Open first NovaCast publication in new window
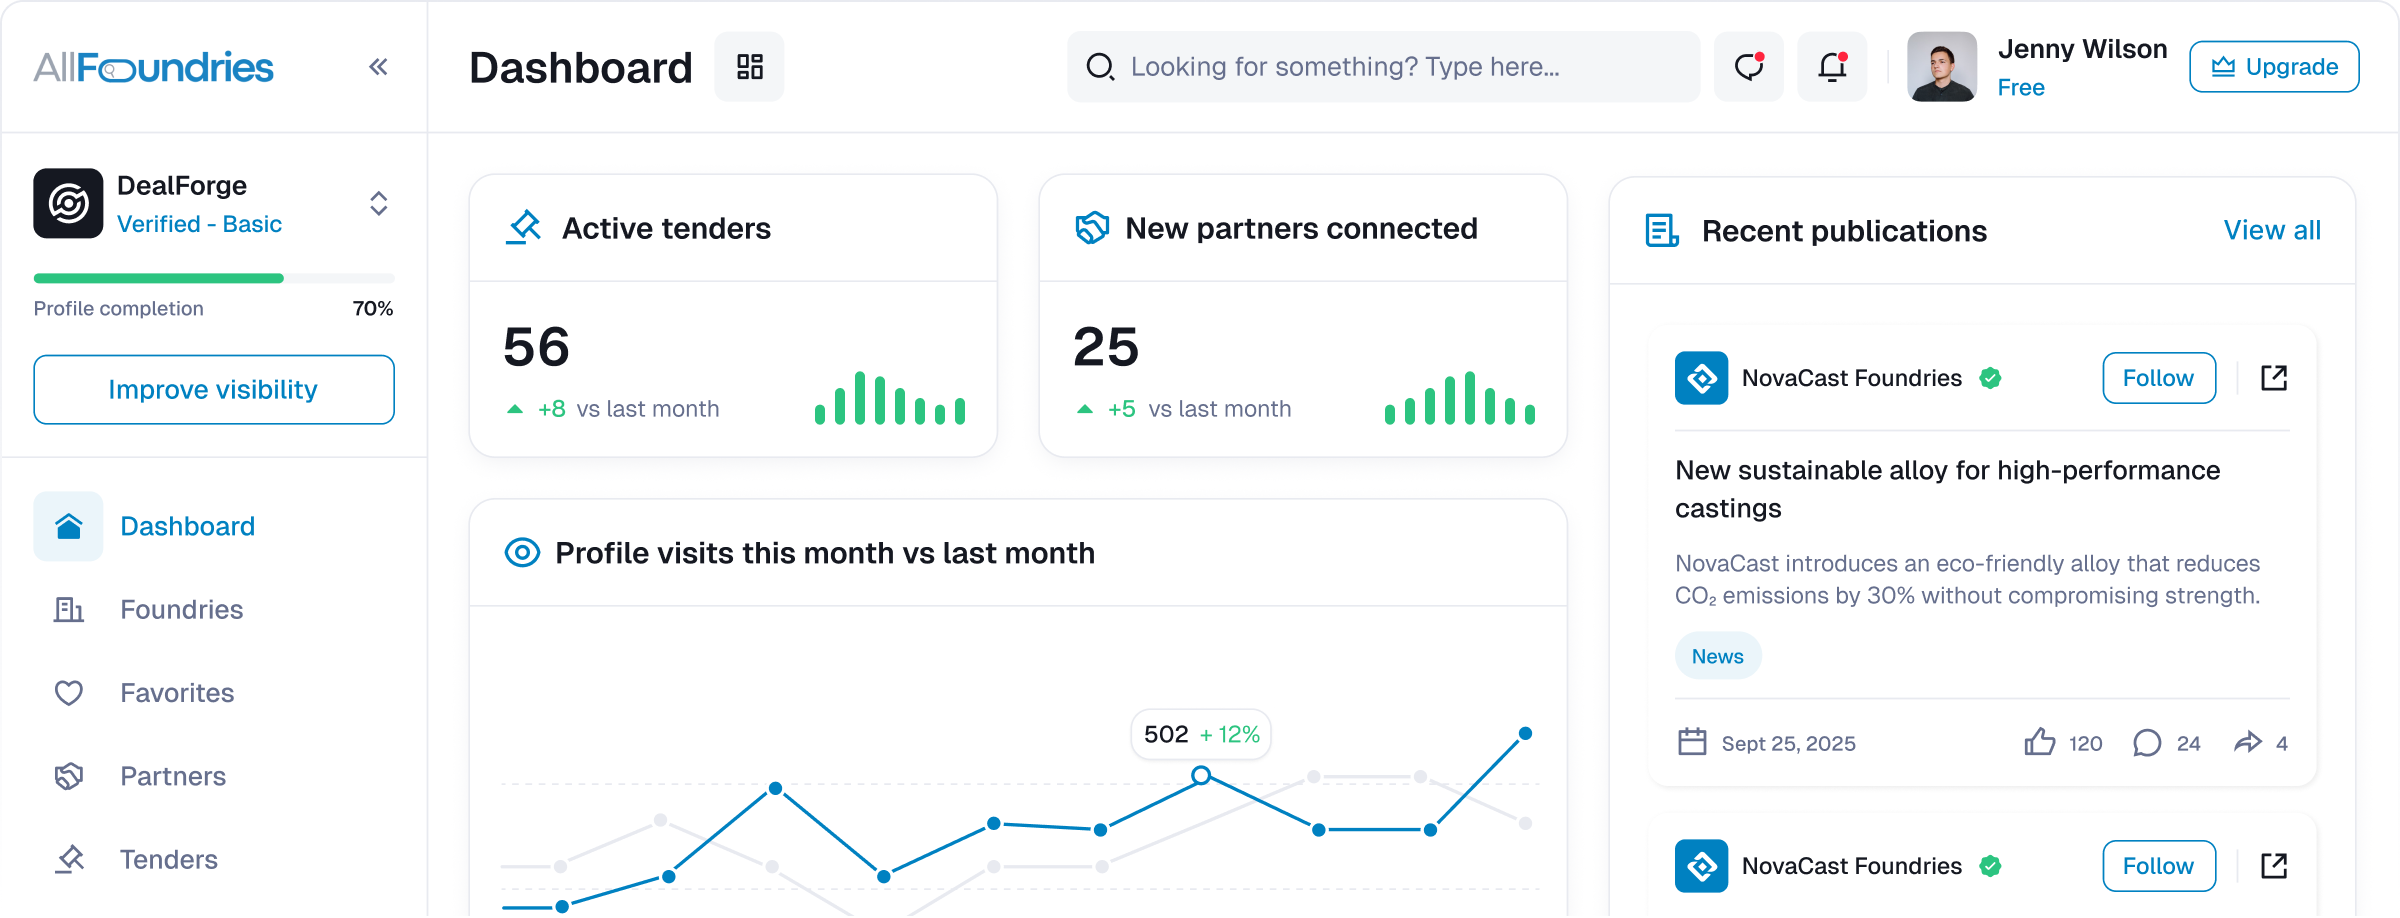The image size is (2400, 918). [2274, 378]
